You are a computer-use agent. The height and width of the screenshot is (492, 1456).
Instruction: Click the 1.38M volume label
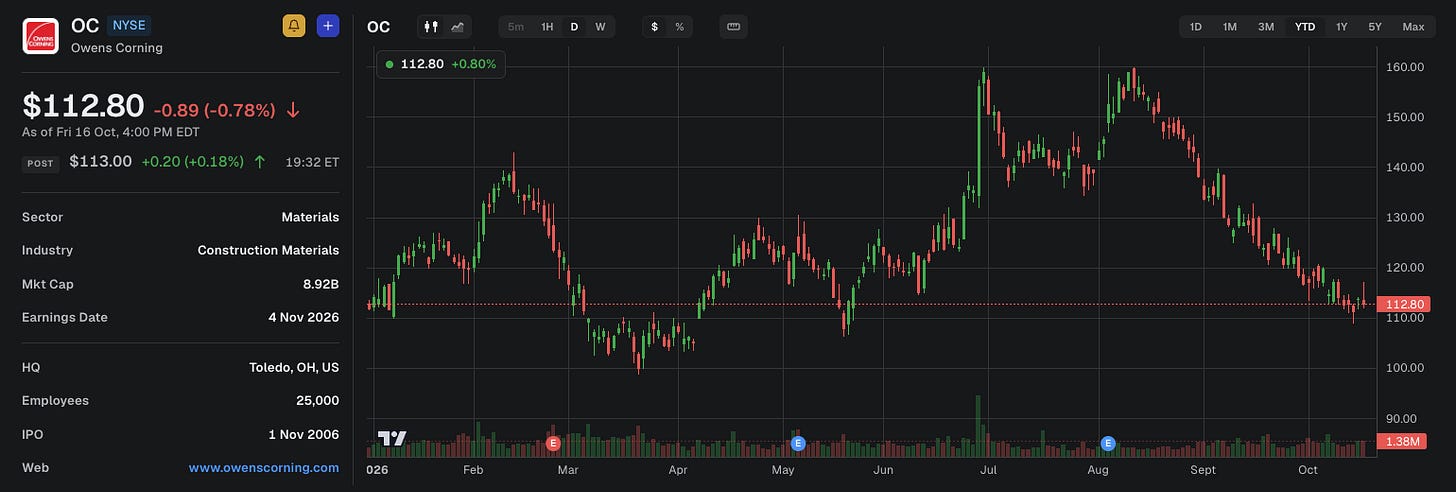click(x=1403, y=441)
